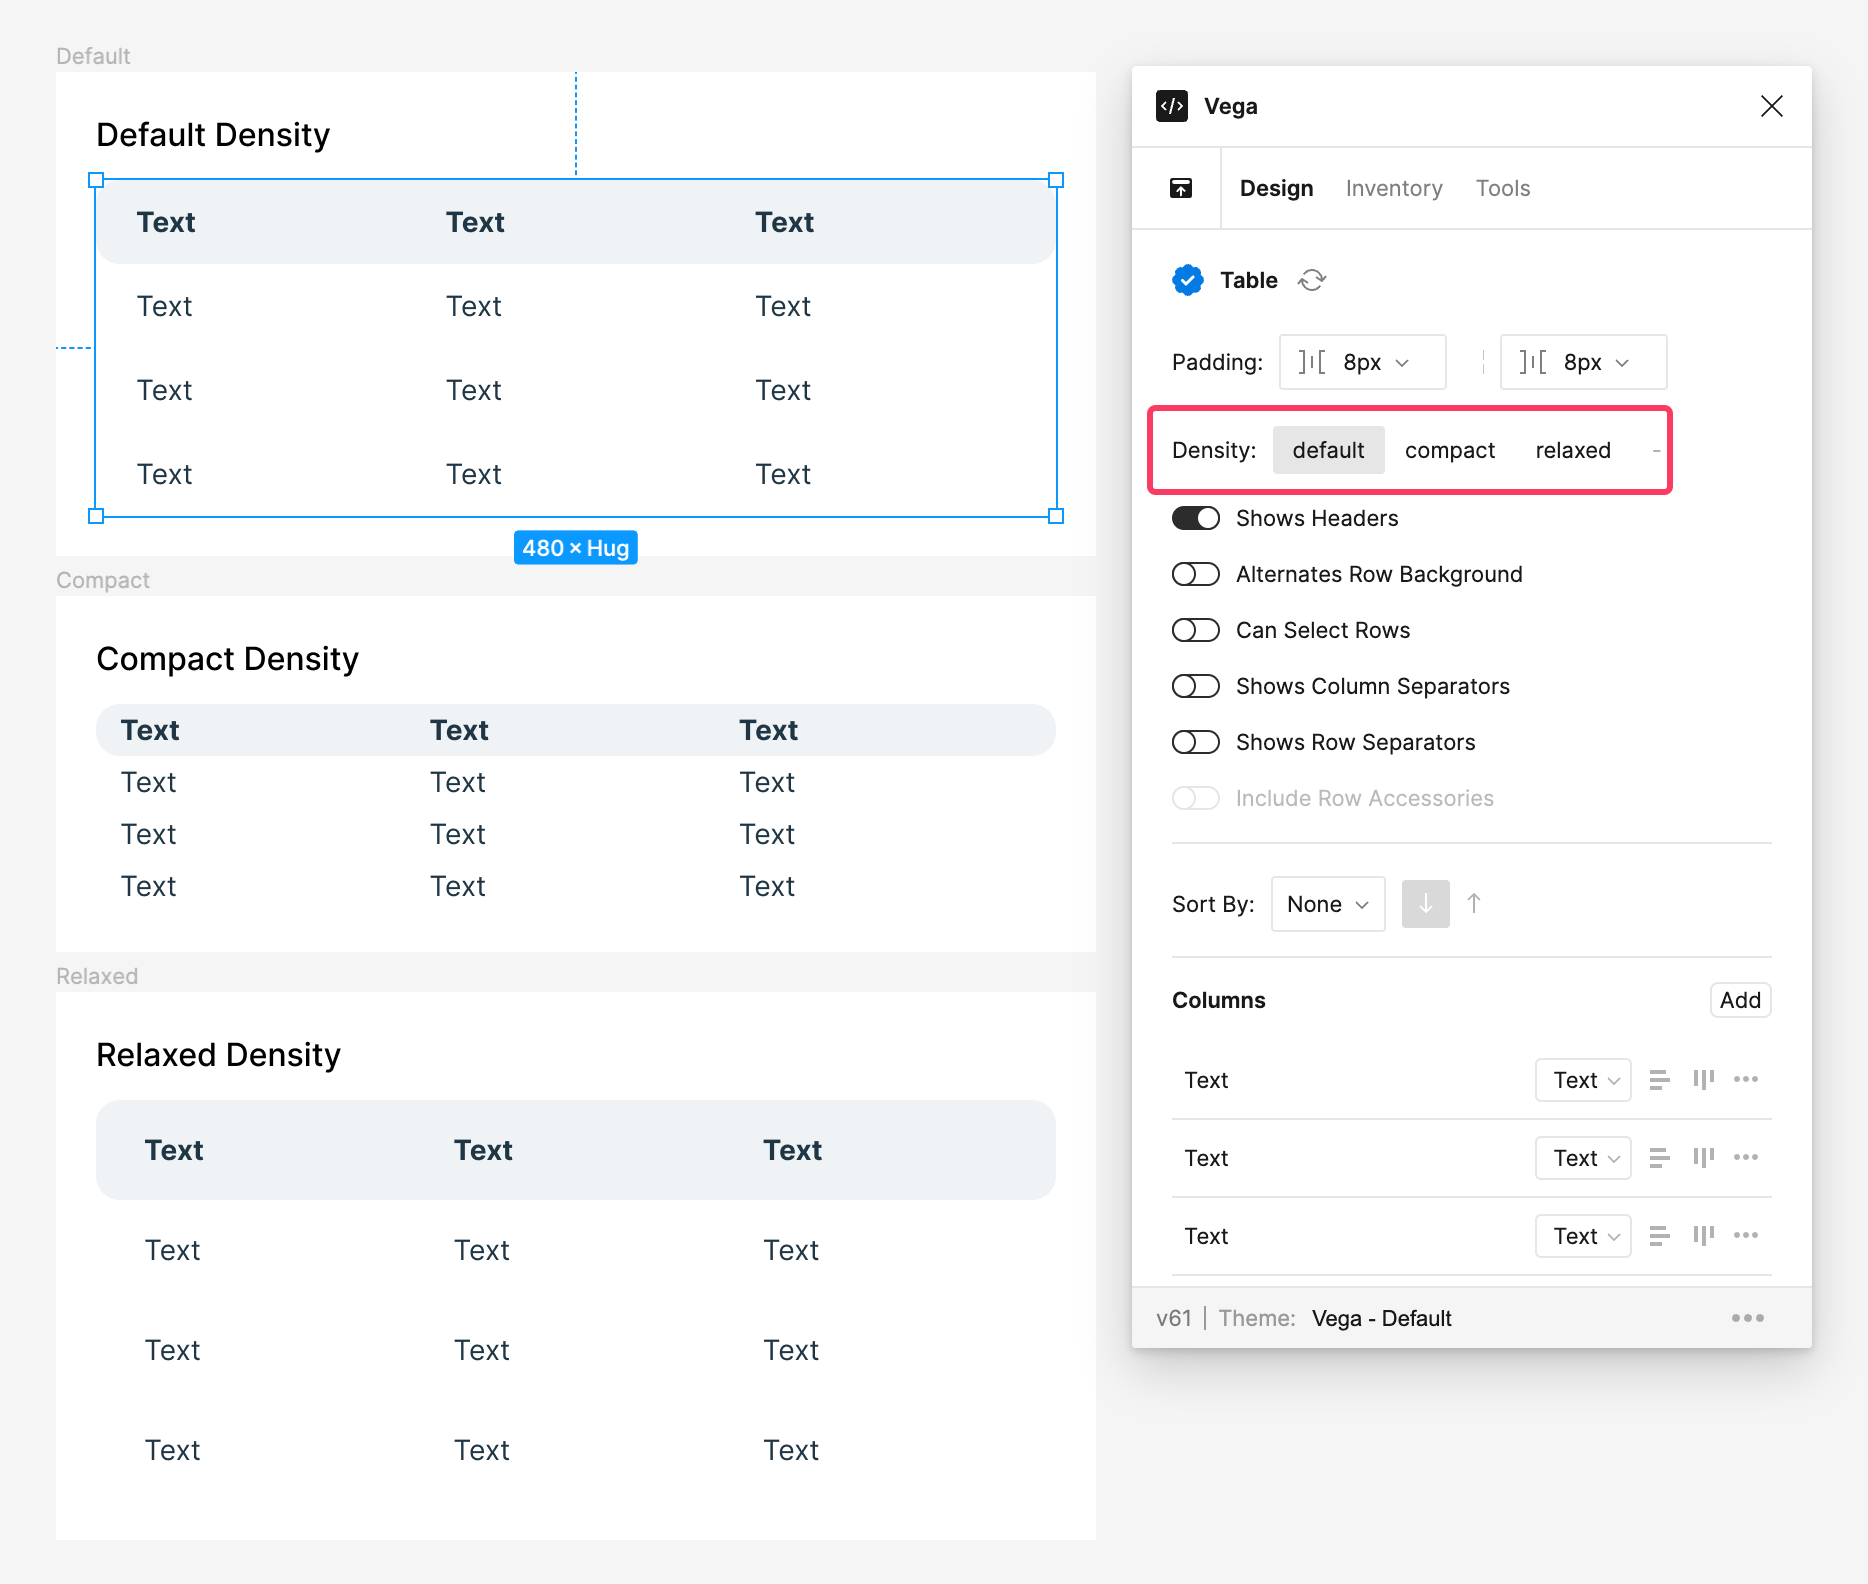Click Add button in Columns section
This screenshot has width=1868, height=1584.
1740,1000
